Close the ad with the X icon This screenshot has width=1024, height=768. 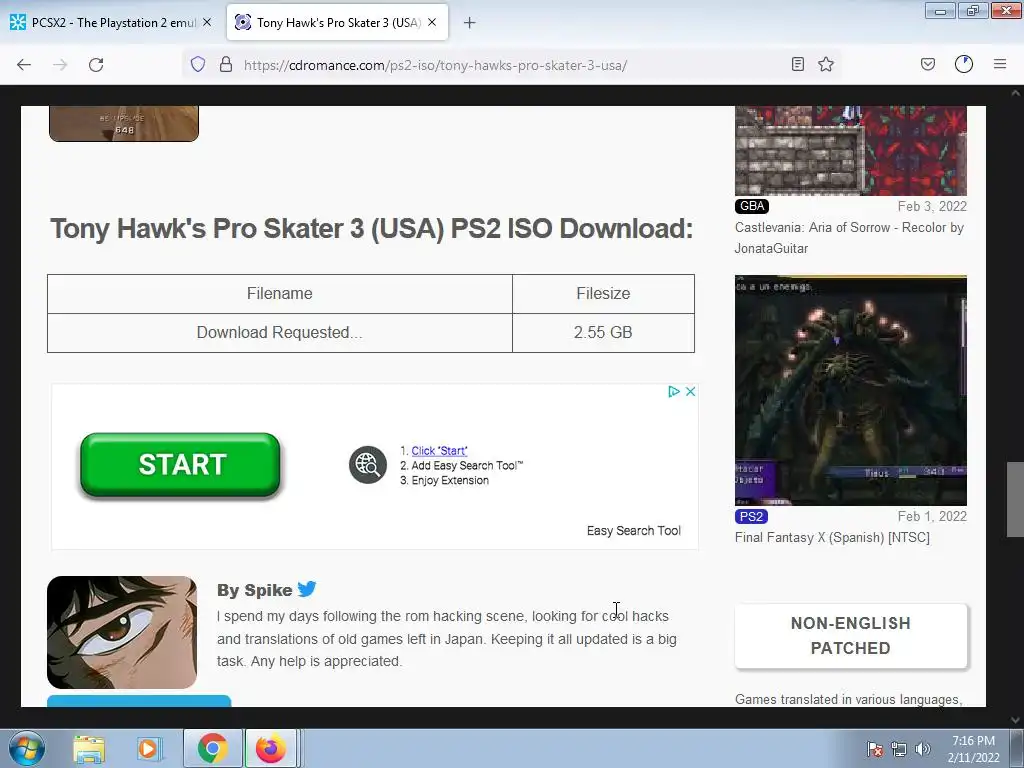tap(690, 391)
